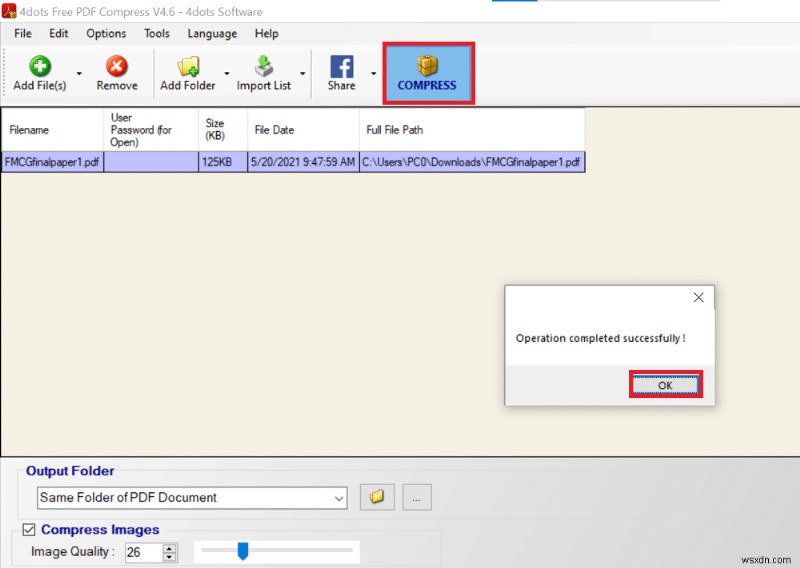800x568 pixels.
Task: Click the Add Folder icon
Action: point(188,66)
